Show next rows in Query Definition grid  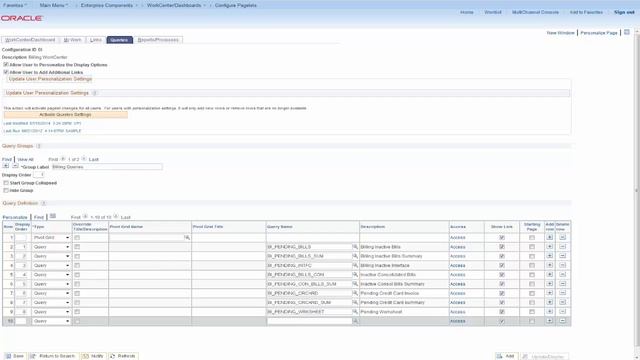[116, 217]
